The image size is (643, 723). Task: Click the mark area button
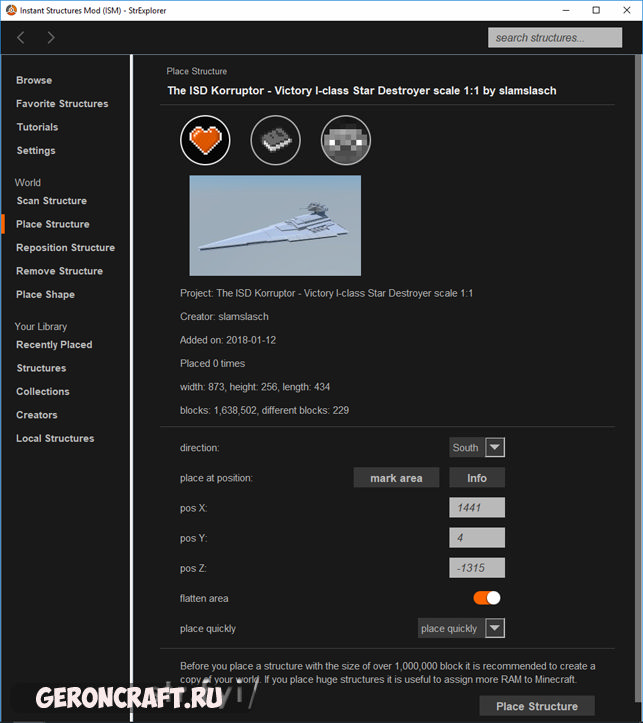click(396, 478)
